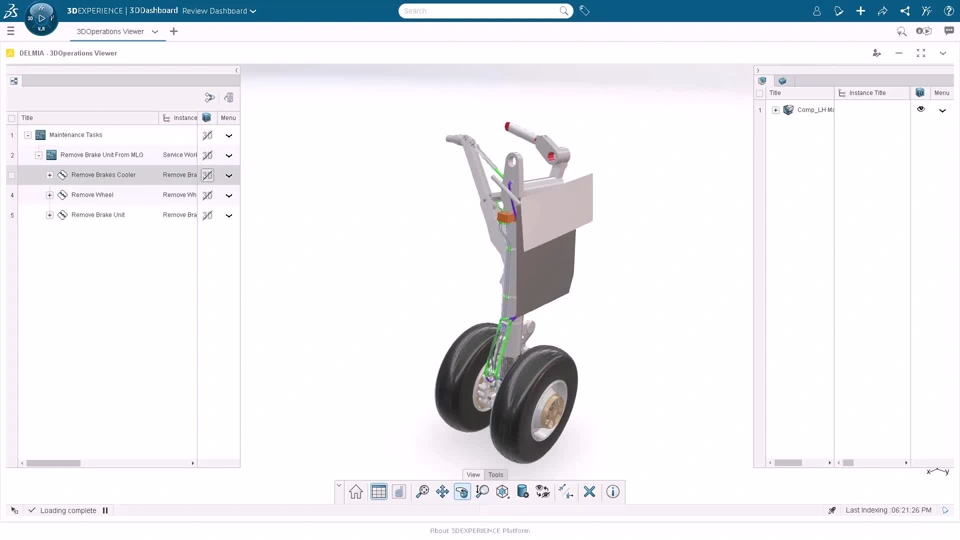Click the Share arrow icon in top bar

883,11
